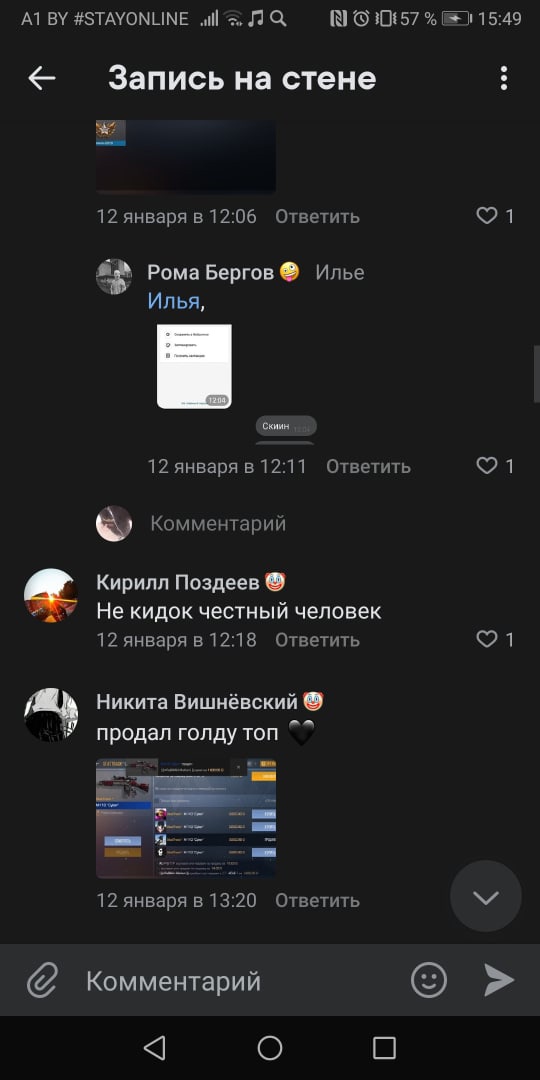Tap the back arrow icon

coord(41,79)
